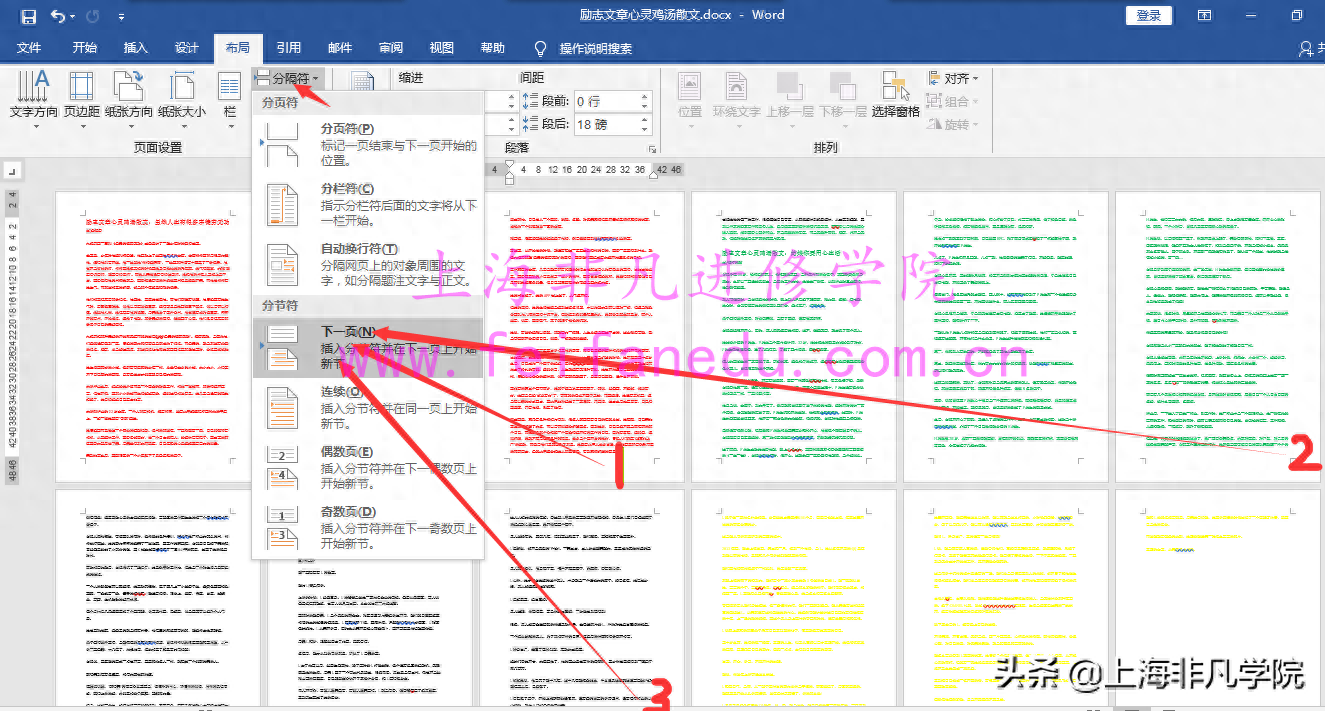Click the 登录 (Sign in) button

coord(1147,15)
